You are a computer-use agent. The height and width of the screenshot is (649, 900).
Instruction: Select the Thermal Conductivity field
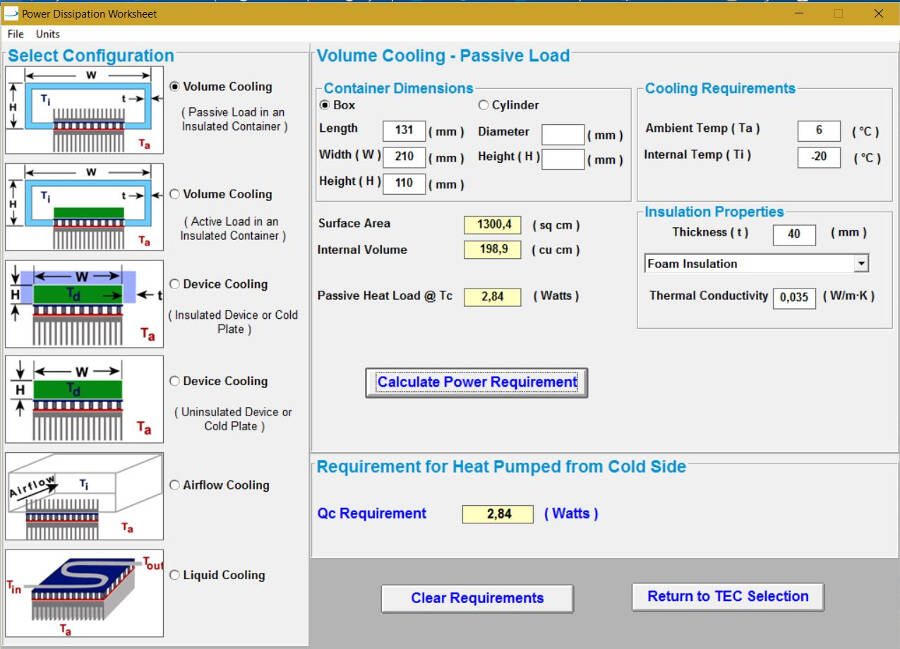(794, 298)
